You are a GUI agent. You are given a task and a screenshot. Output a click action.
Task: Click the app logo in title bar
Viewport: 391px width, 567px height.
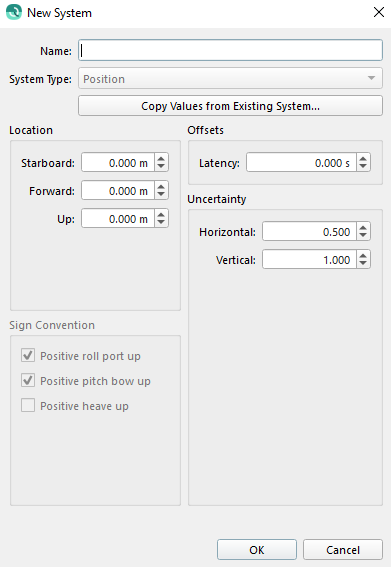point(14,12)
